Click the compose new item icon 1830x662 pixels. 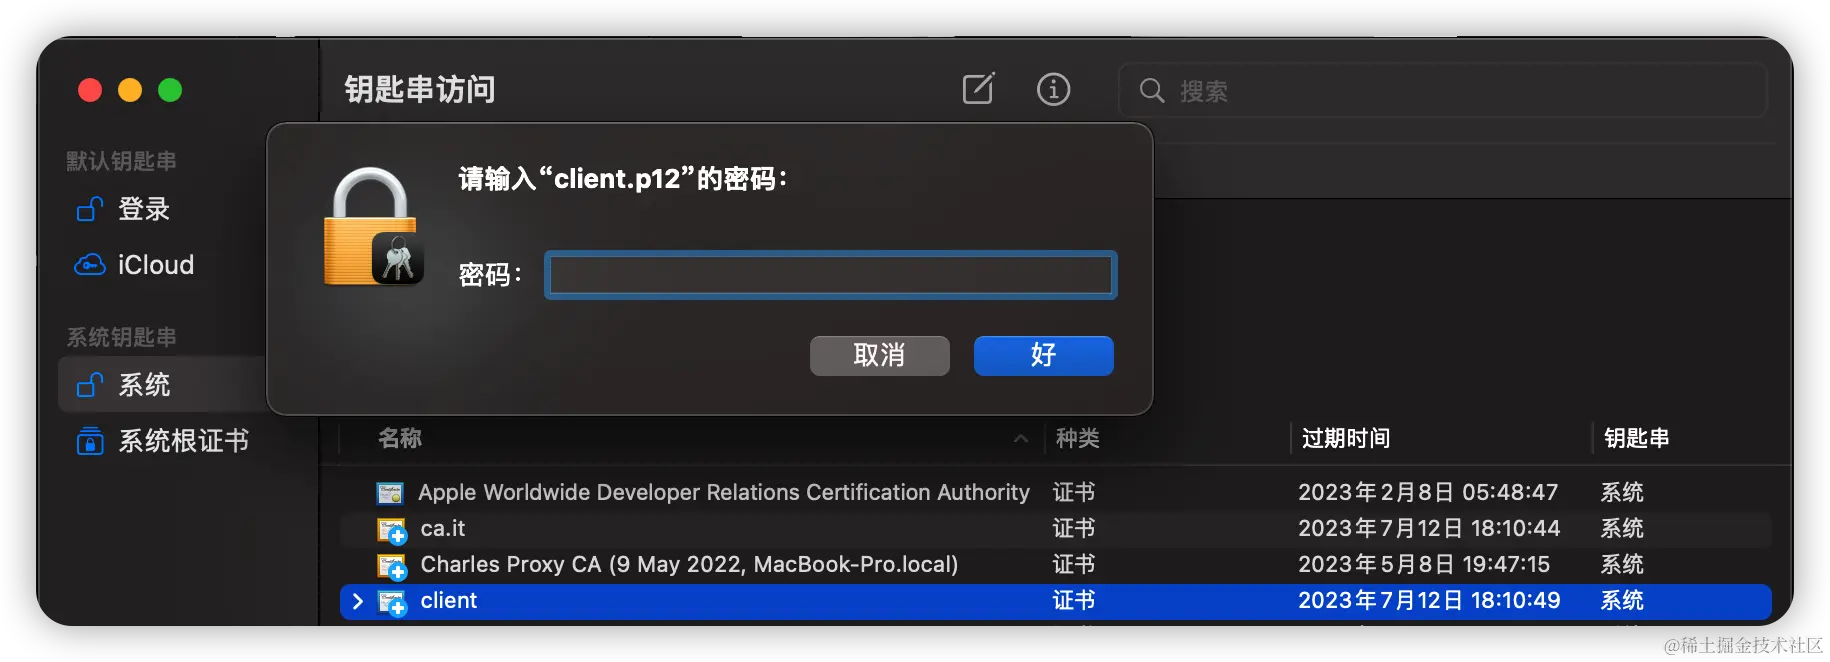coord(978,89)
